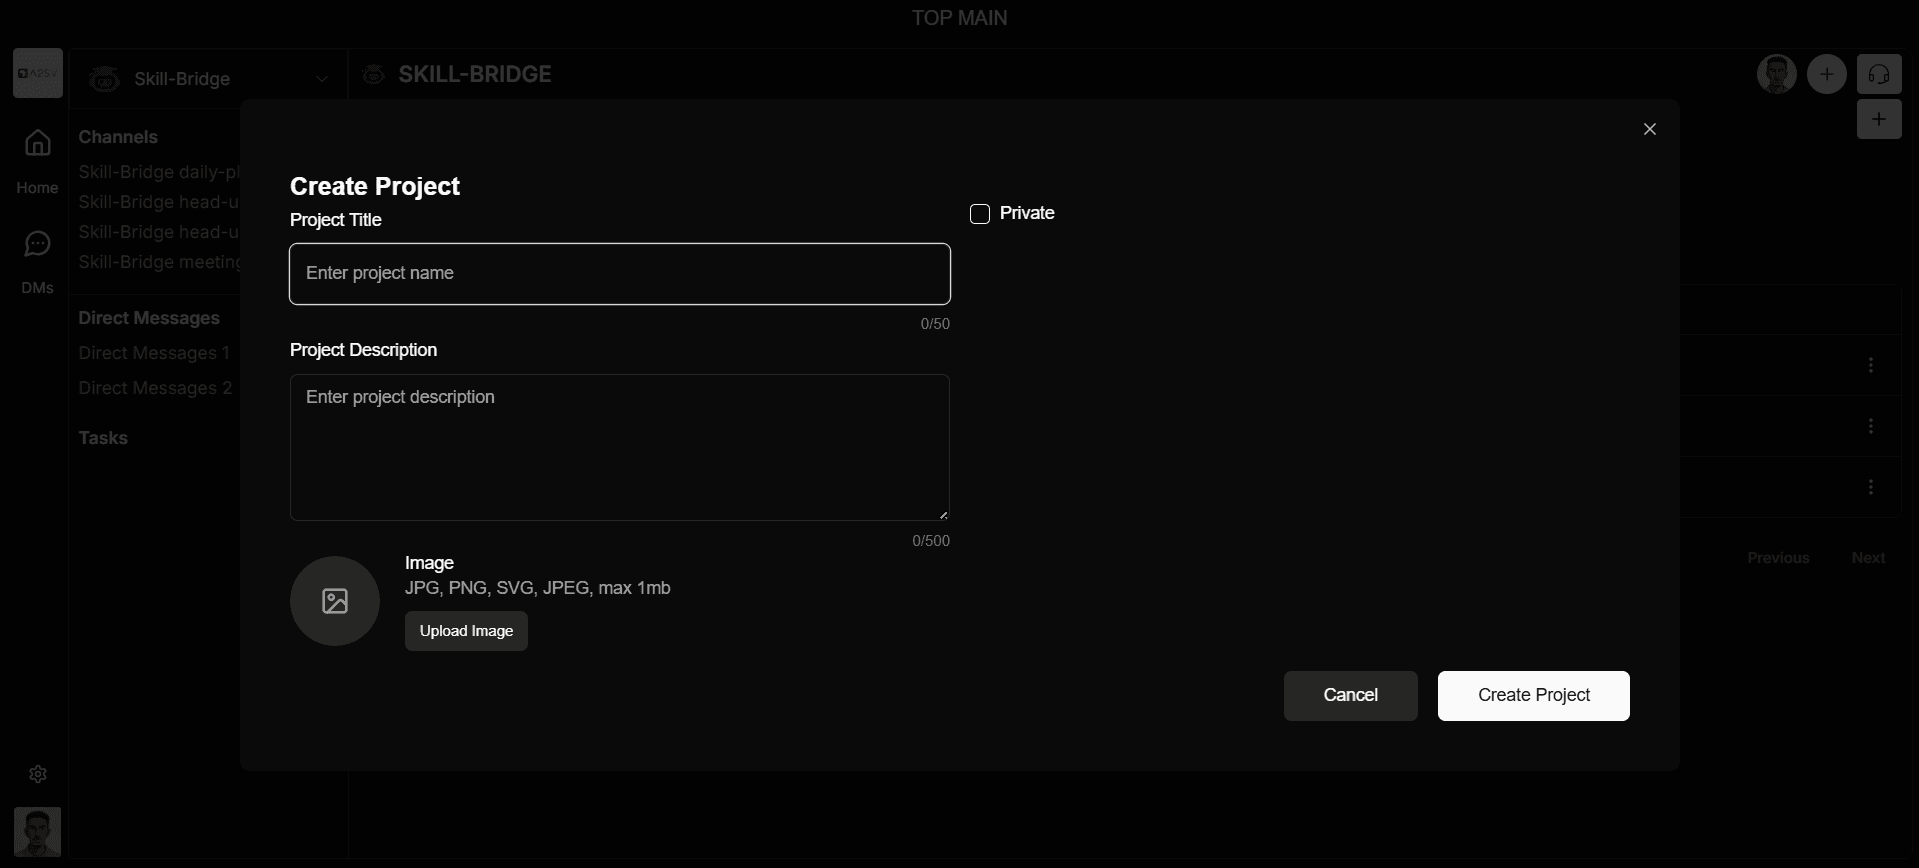Go to the Previous page
Image resolution: width=1919 pixels, height=868 pixels.
(x=1778, y=558)
